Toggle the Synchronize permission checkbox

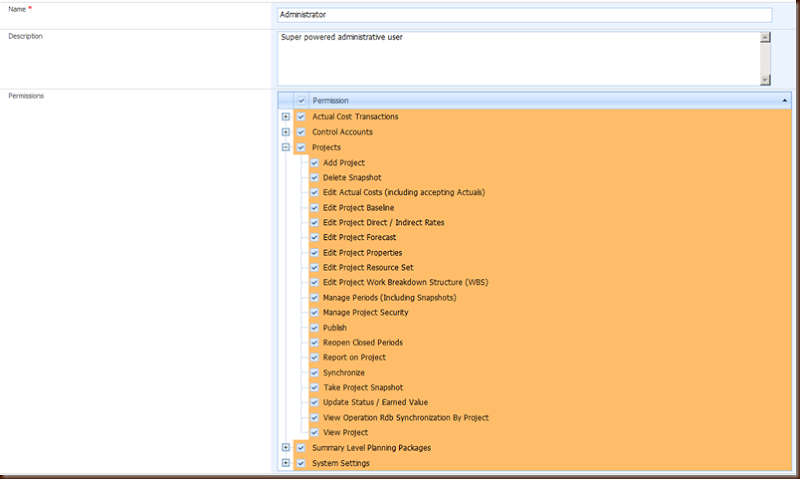pos(314,372)
